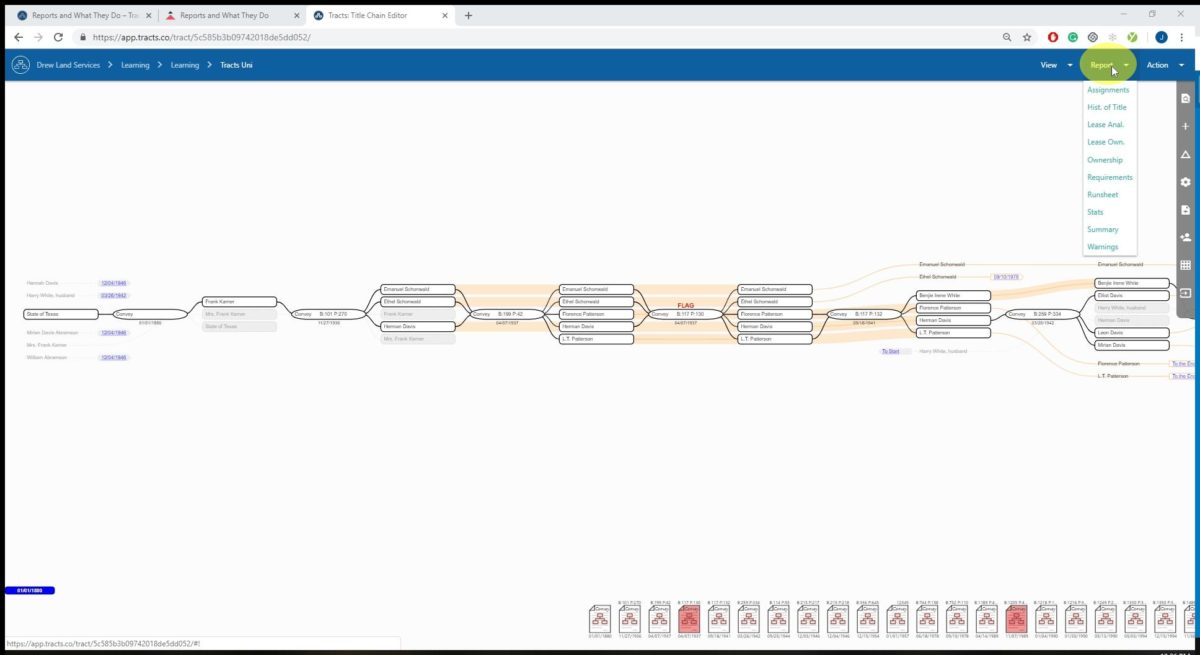This screenshot has width=1200, height=655.
Task: Open the Assignments report
Action: point(1108,90)
